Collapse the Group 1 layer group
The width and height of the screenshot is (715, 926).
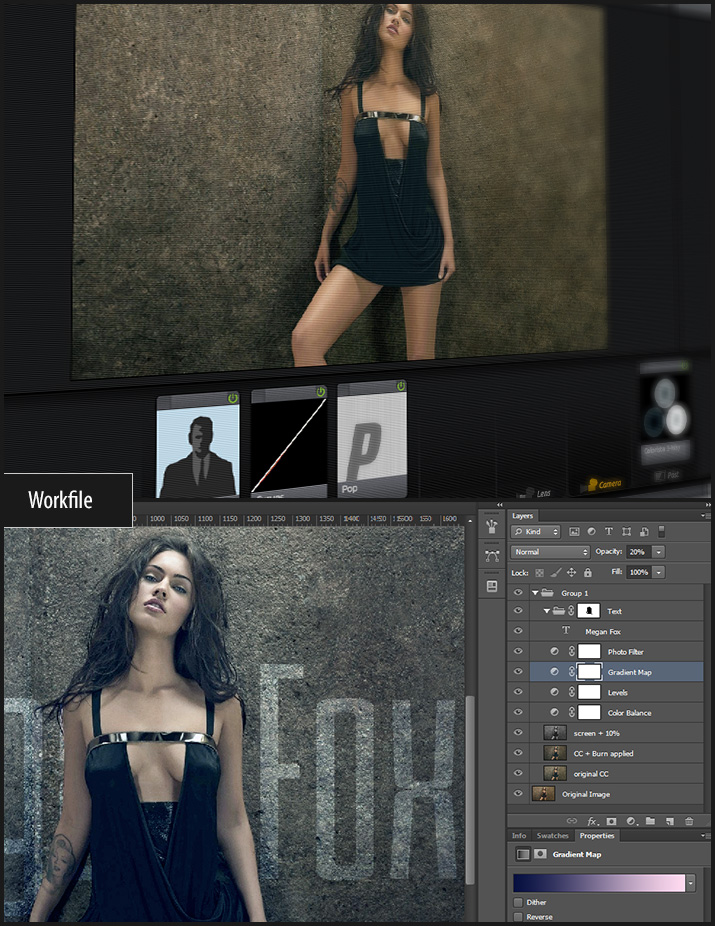click(535, 592)
